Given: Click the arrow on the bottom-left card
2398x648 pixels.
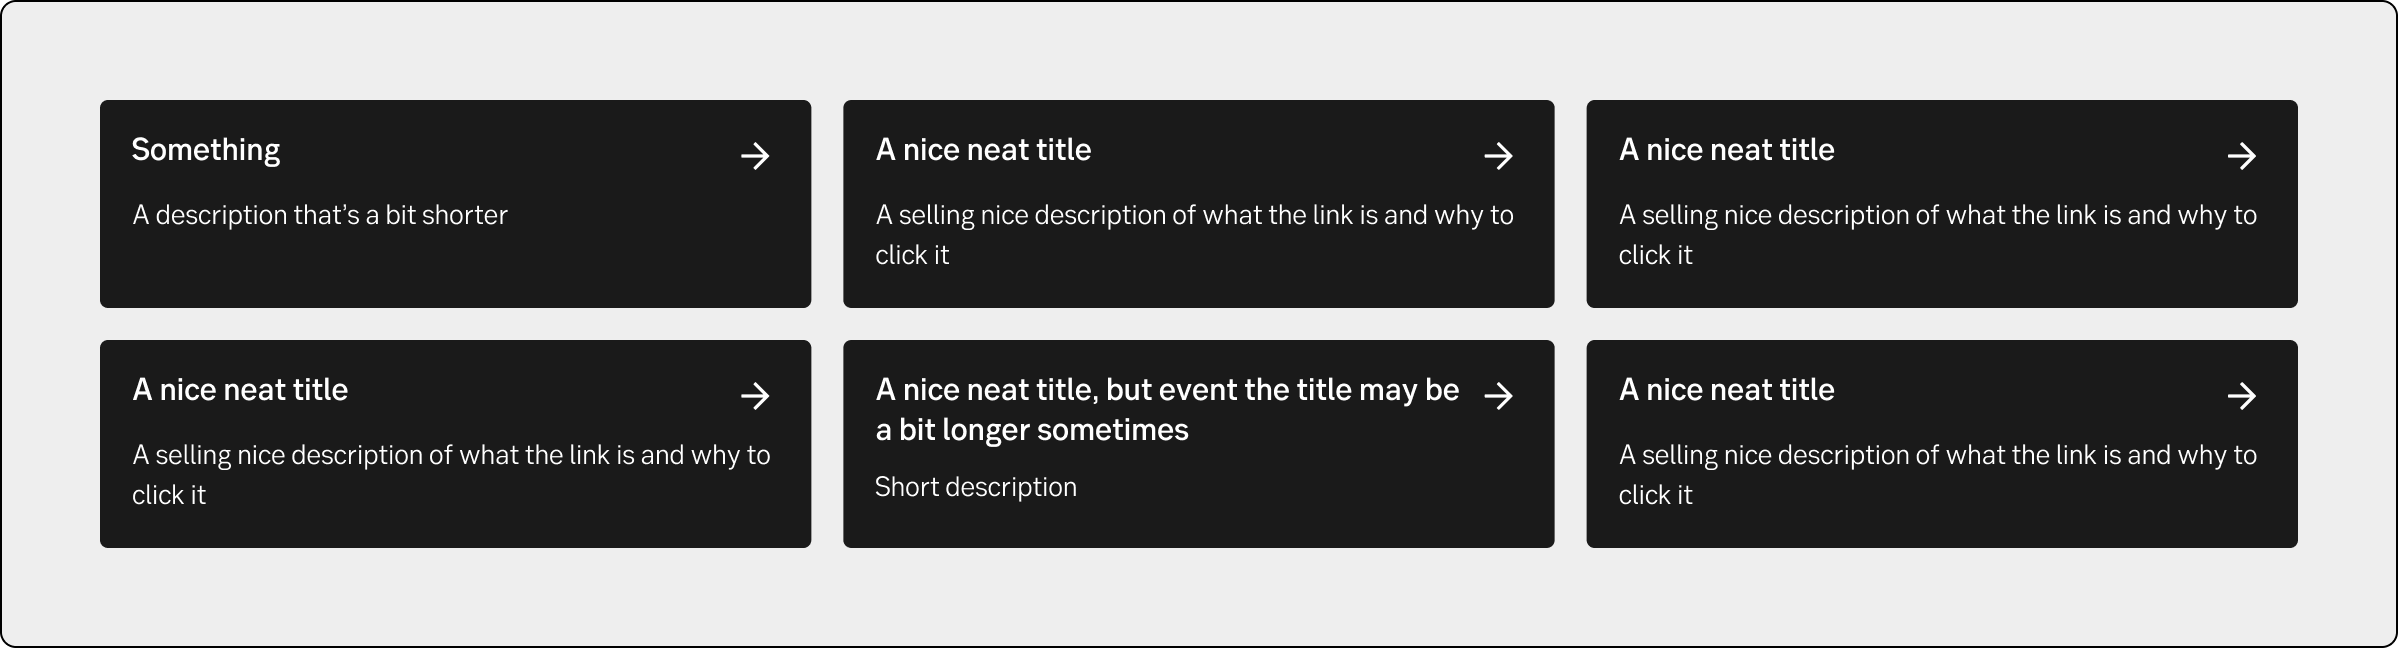Looking at the screenshot, I should [755, 396].
